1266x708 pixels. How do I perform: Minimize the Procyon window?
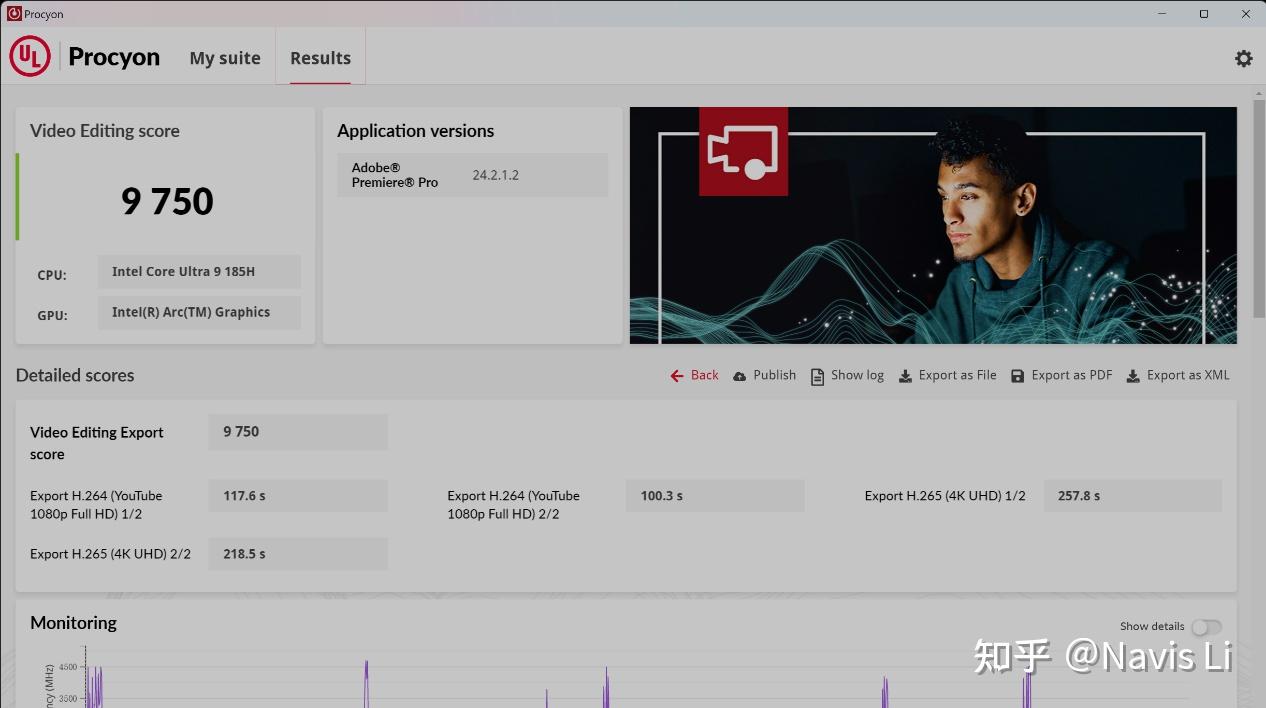[x=1162, y=13]
